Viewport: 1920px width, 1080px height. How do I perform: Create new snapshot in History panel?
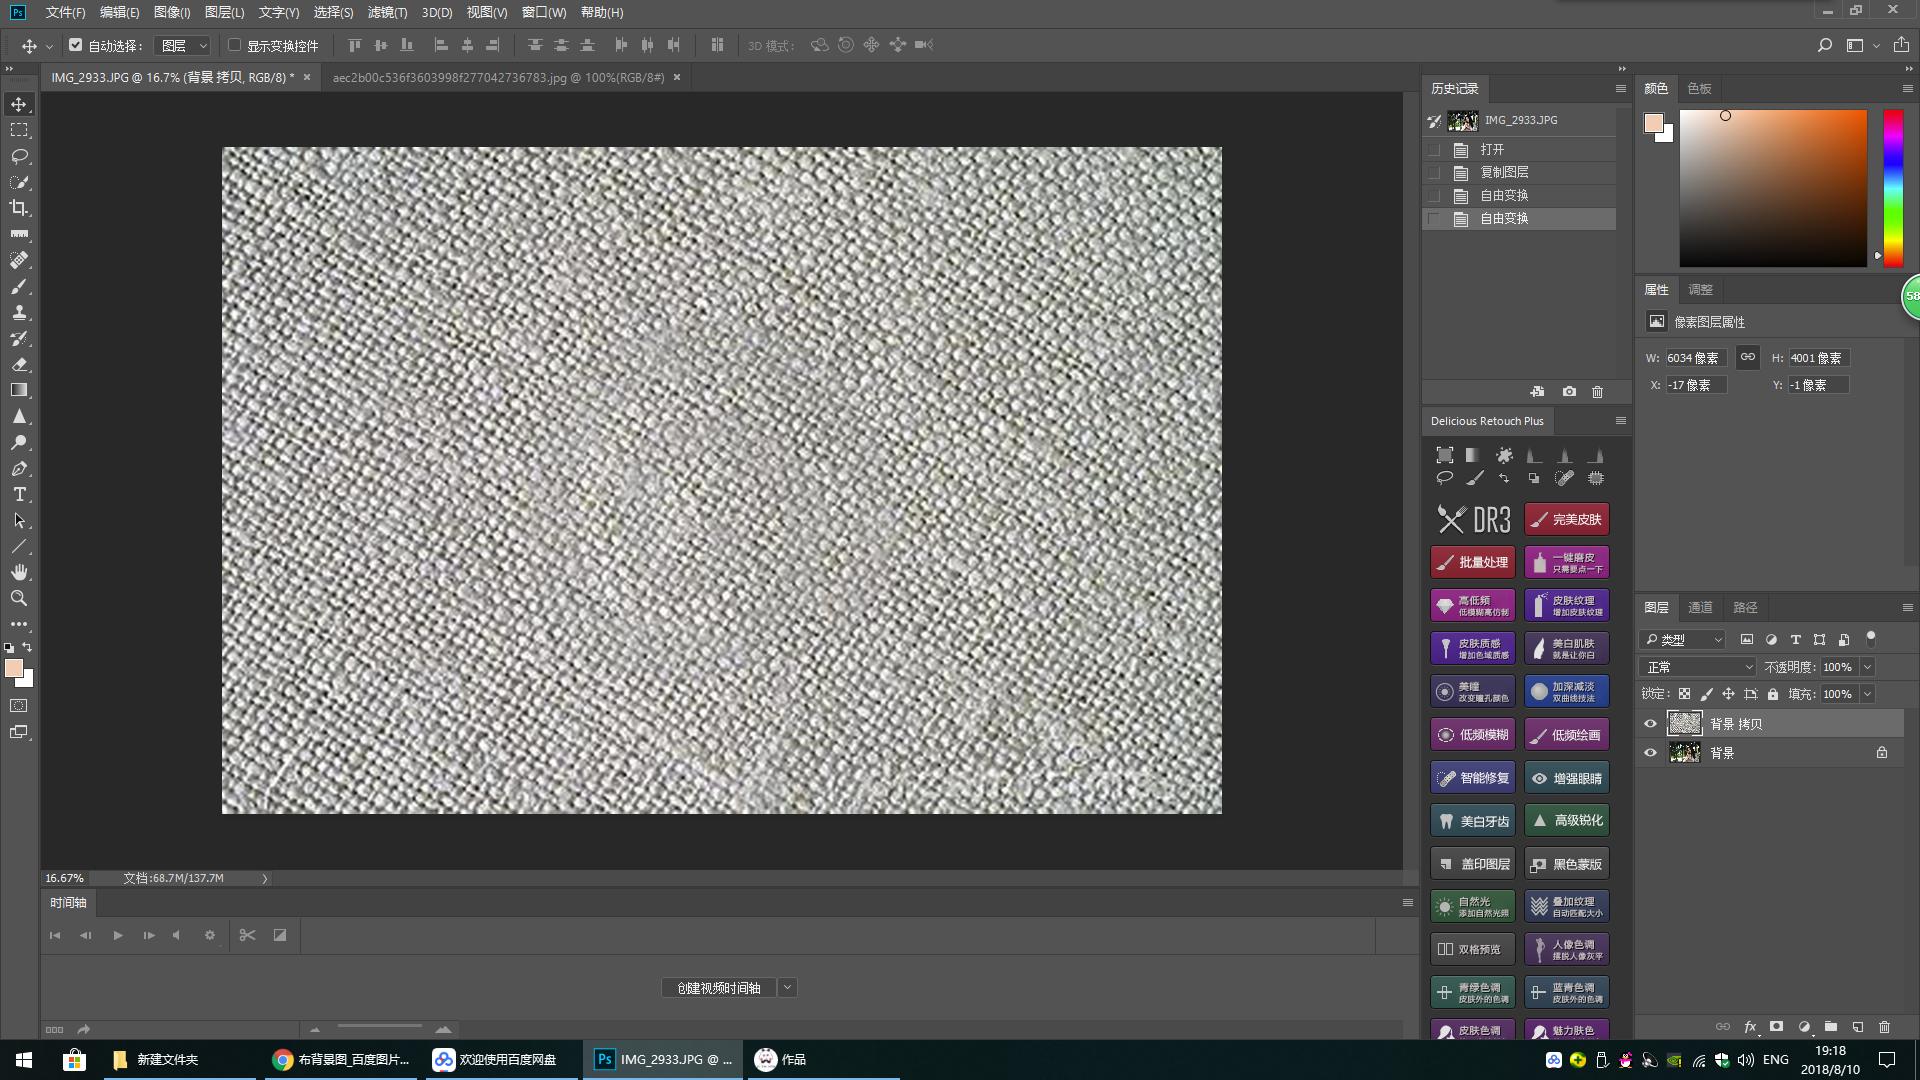click(x=1569, y=392)
